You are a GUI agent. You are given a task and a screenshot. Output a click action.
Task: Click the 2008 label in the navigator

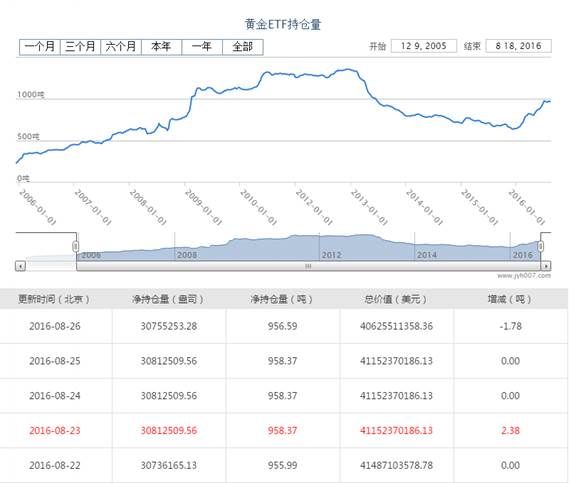click(187, 255)
